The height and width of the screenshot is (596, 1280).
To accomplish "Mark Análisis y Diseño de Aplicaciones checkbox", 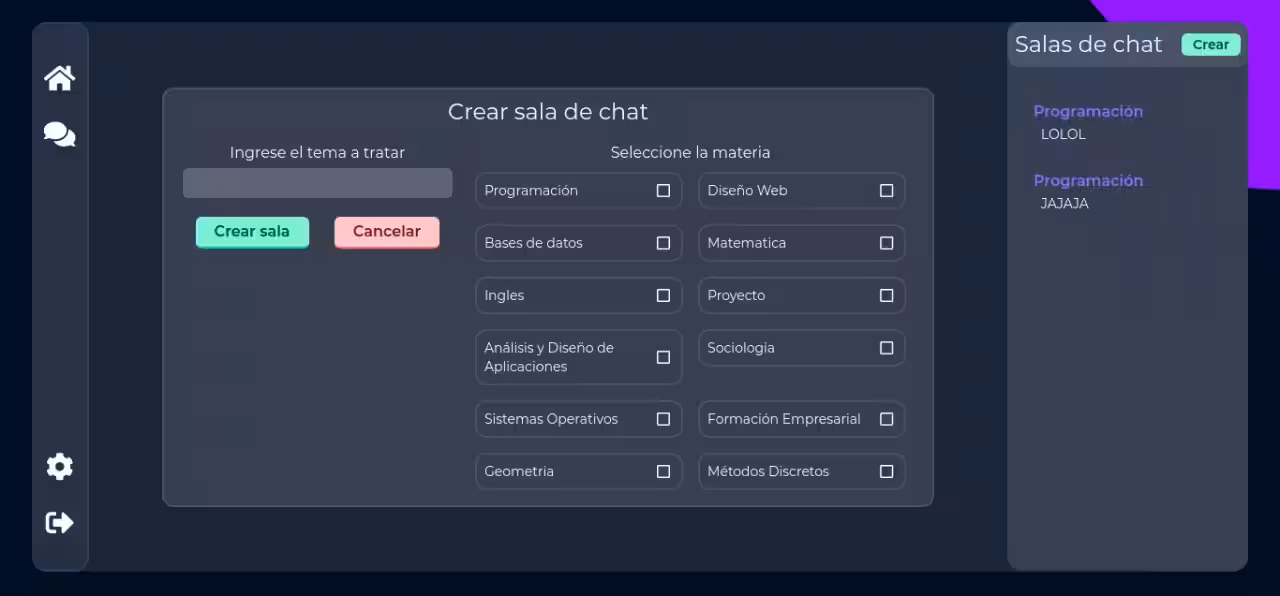I will point(663,357).
